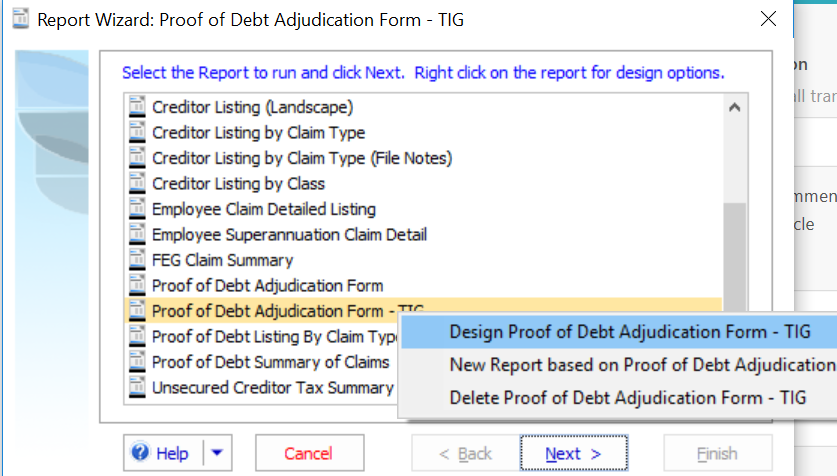Select New Report based on Proof of Debt Adjudication
837x476 pixels.
(641, 365)
